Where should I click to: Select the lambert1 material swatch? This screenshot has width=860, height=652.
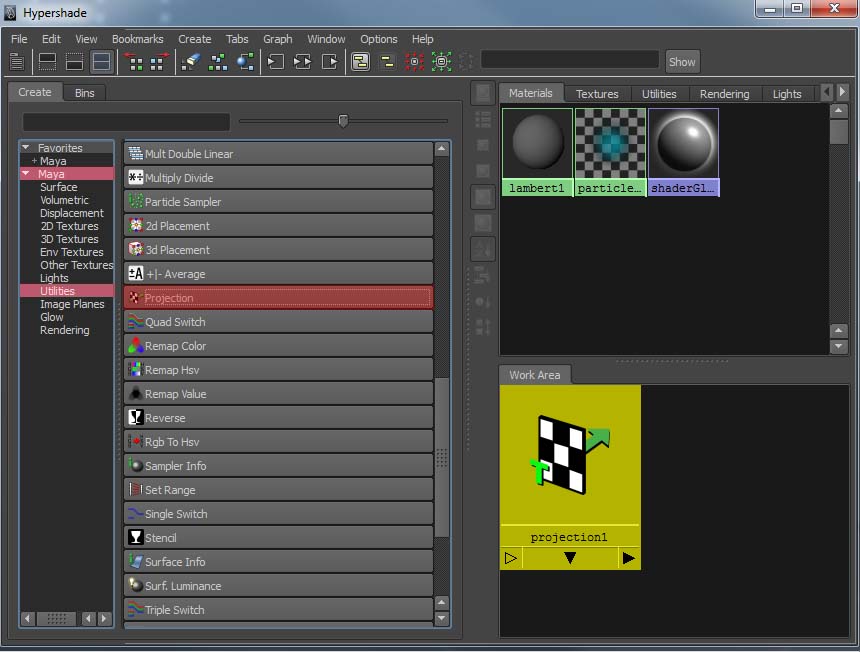tap(538, 152)
